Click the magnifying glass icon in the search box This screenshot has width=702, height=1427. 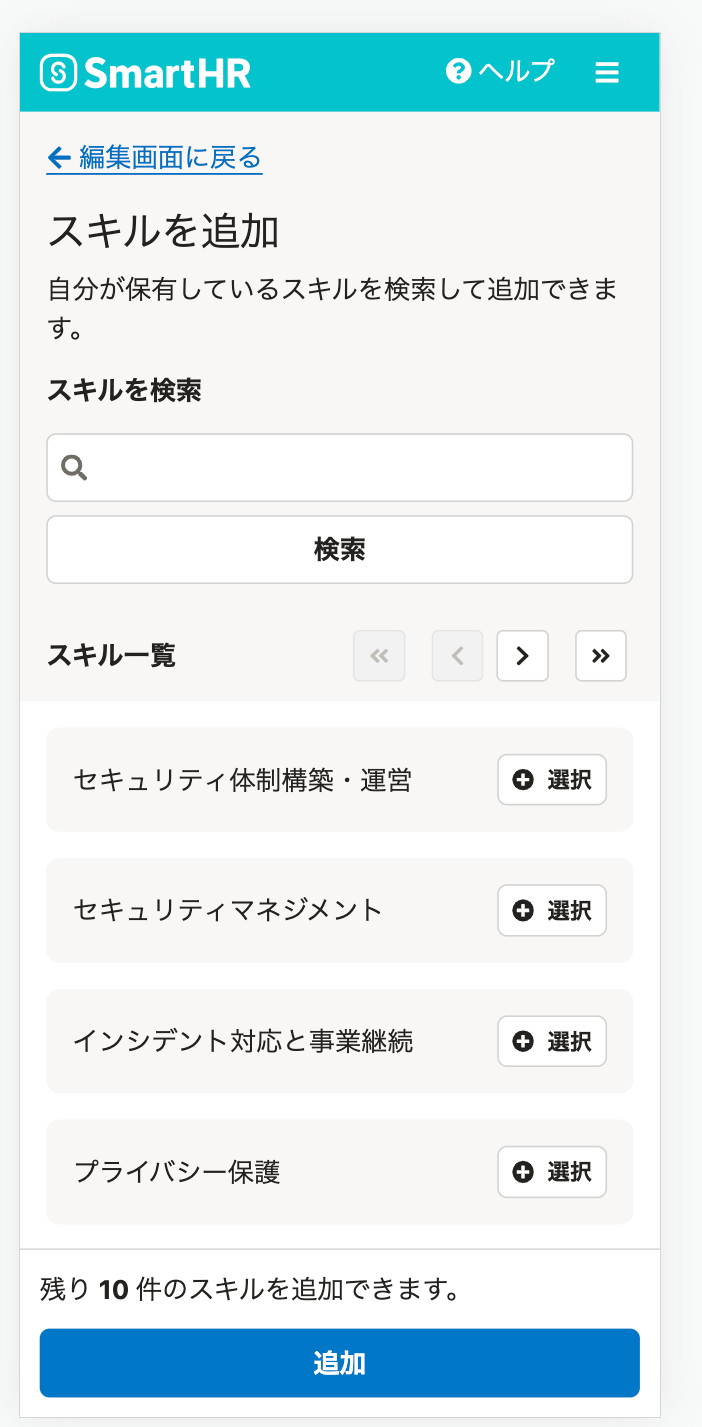coord(74,467)
